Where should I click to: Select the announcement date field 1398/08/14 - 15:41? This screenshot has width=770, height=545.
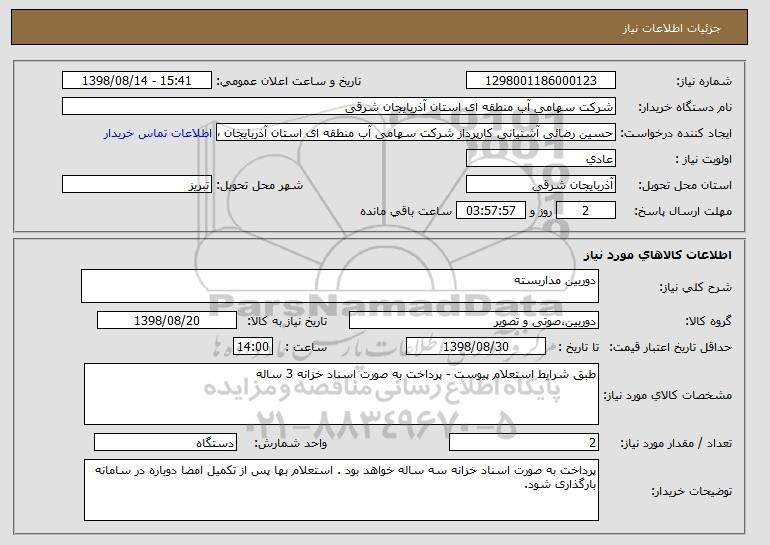(137, 81)
